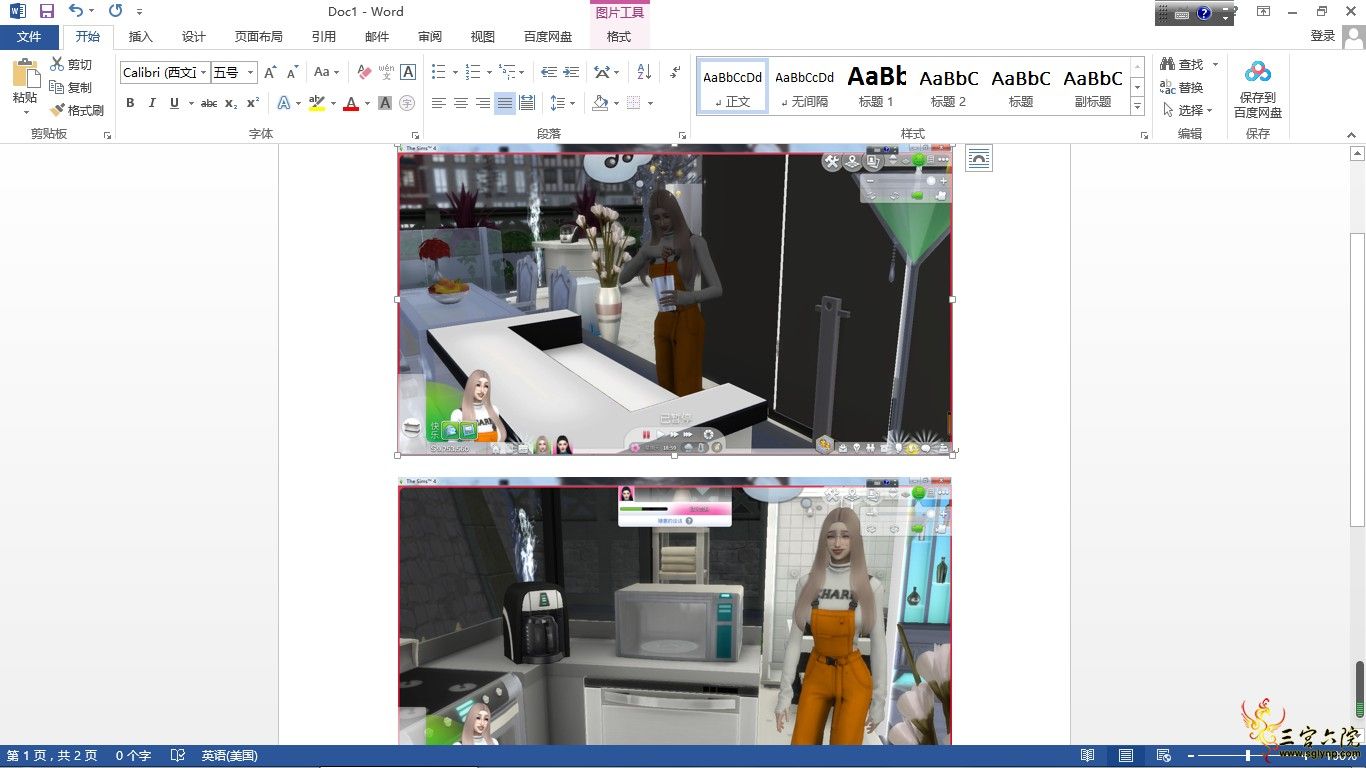Toggle Superscript formatting
1366x768 pixels.
point(253,103)
